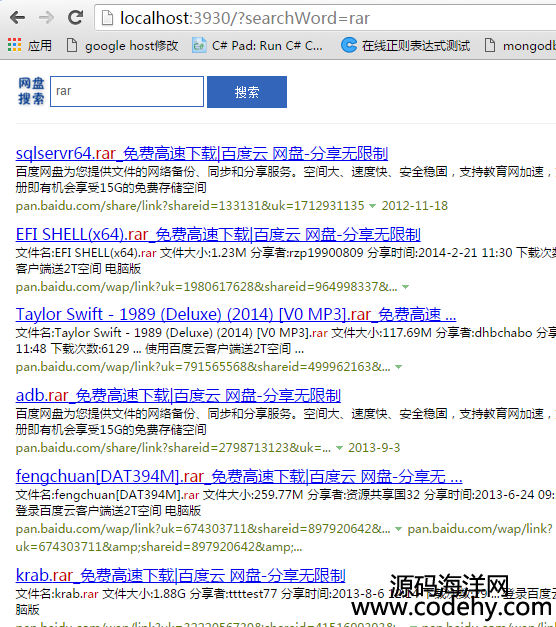Image resolution: width=556 pixels, height=627 pixels.
Task: Expand the dropdown arrow beside sqlservr64 result URL
Action: click(x=372, y=206)
